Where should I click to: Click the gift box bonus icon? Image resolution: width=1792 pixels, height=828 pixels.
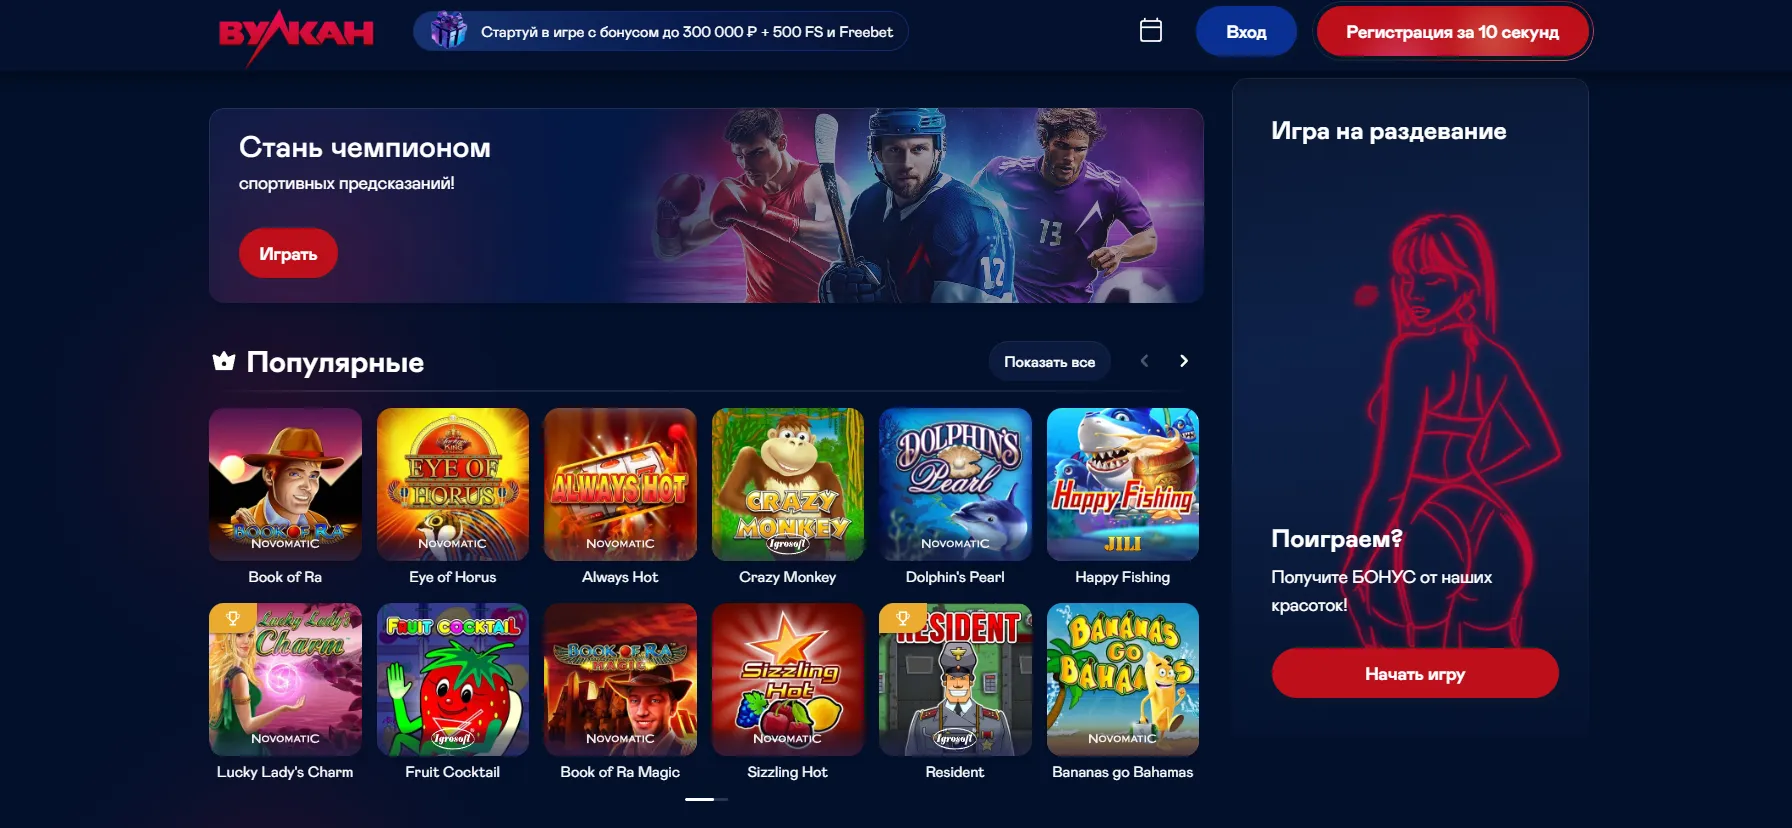(x=448, y=31)
